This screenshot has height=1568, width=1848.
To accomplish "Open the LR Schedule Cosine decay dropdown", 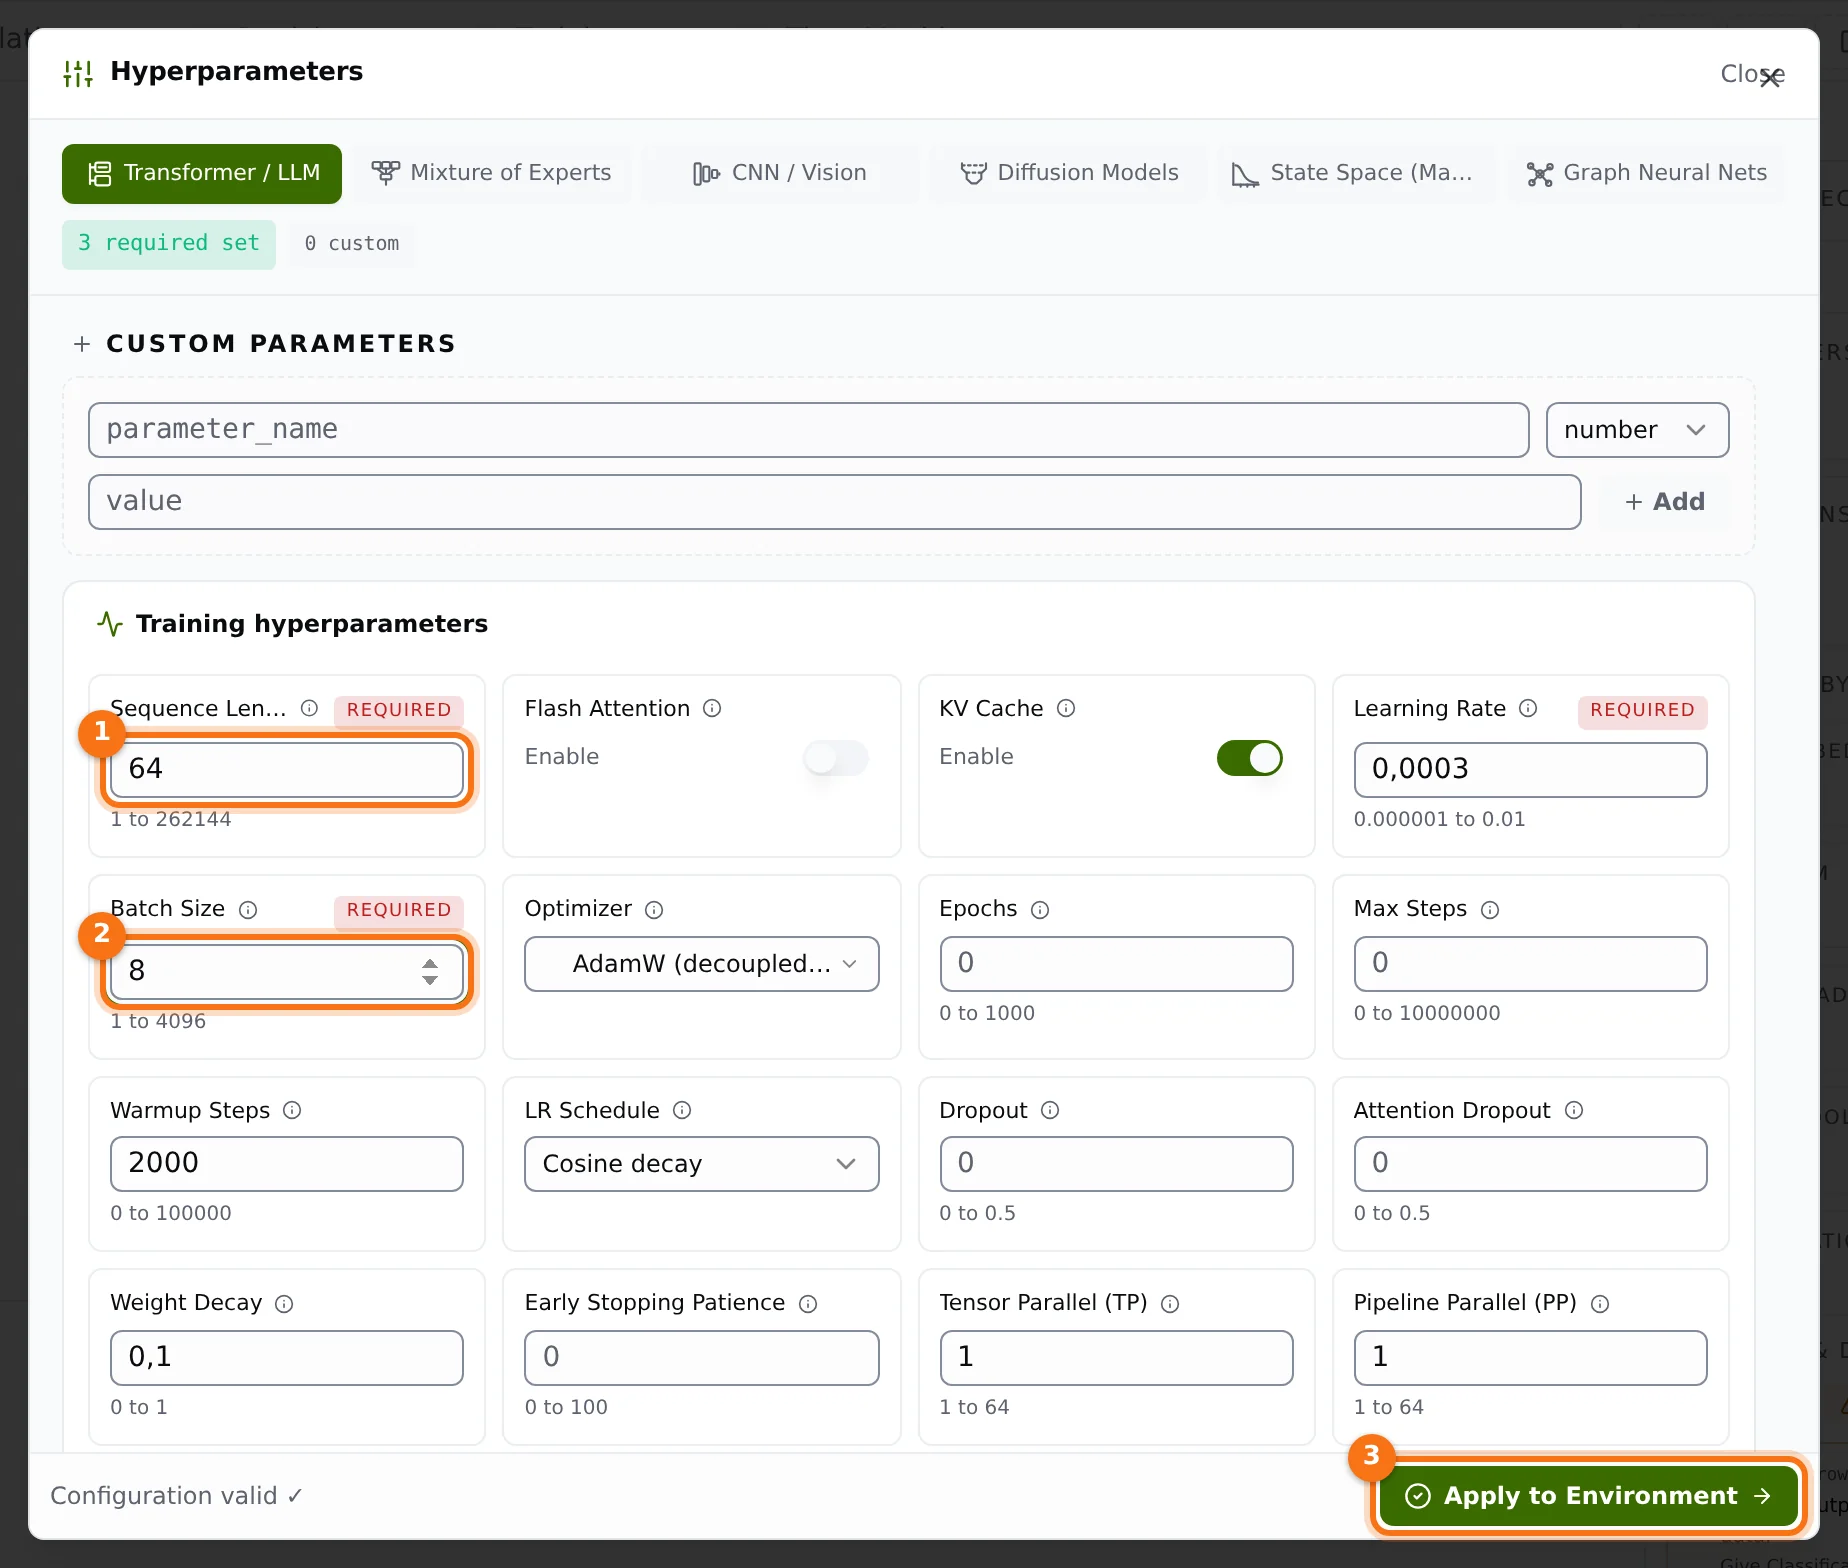I will click(701, 1164).
